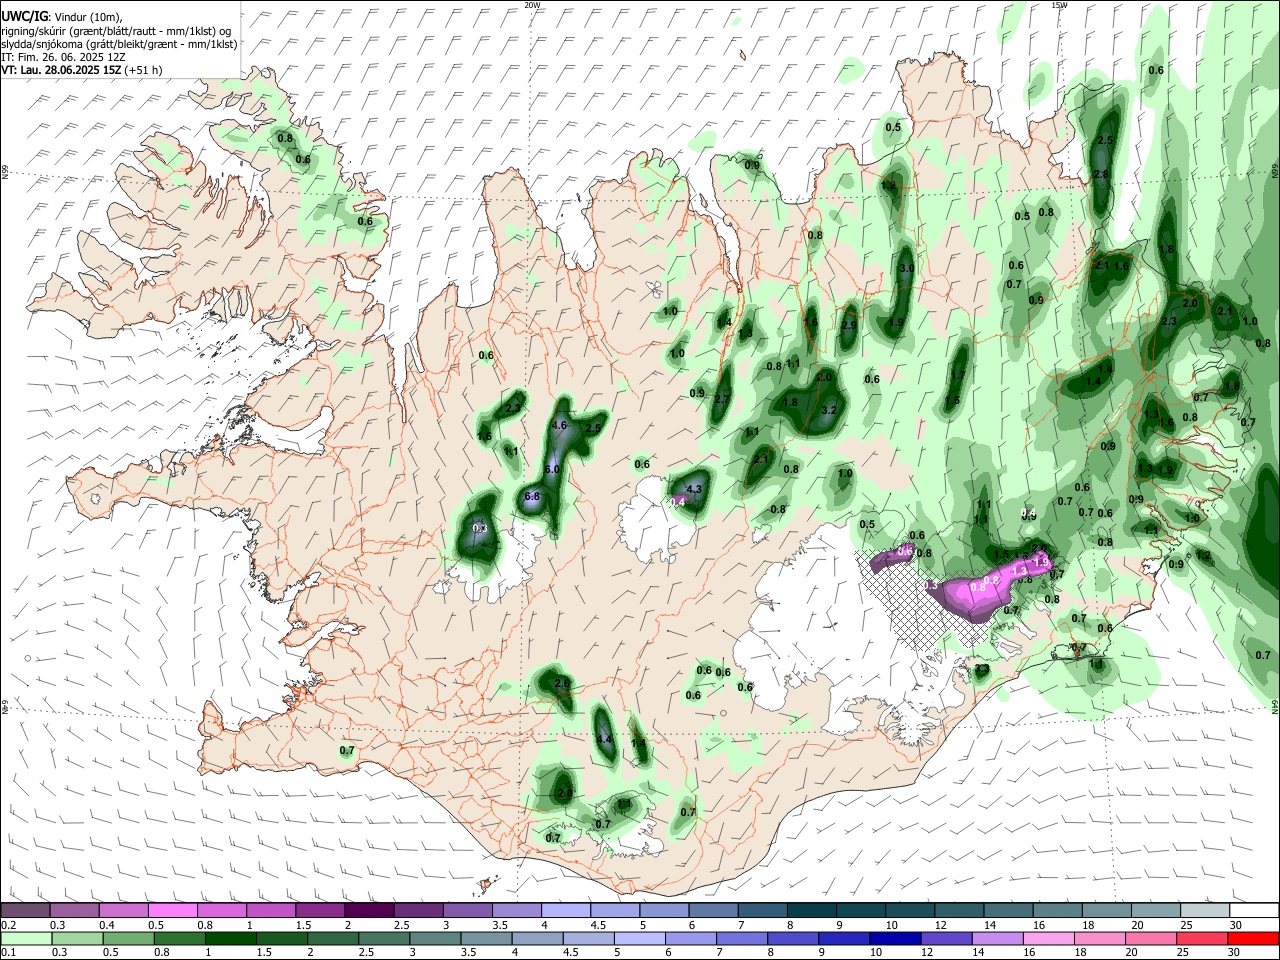
Task: Click the 2.7 precipitation value on the map
Action: [x=723, y=399]
